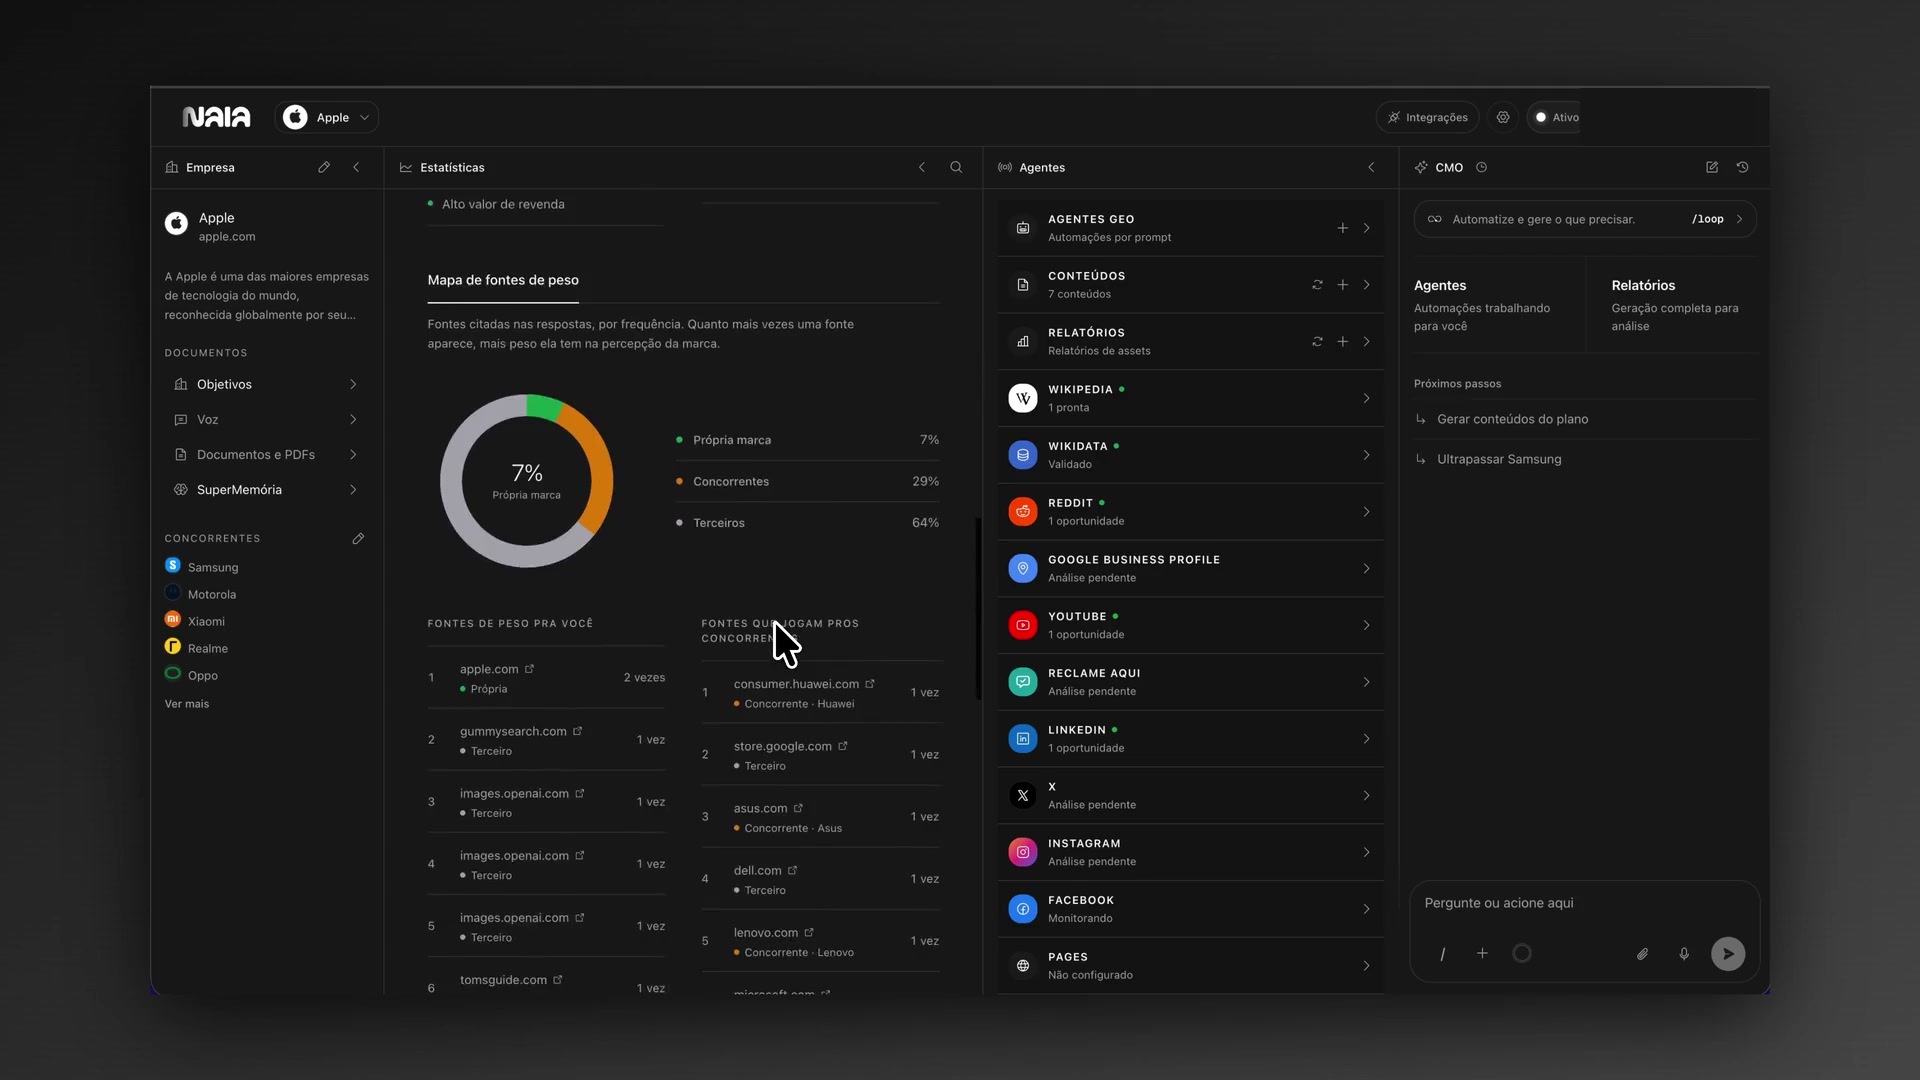The height and width of the screenshot is (1080, 1920).
Task: Open Facebook agent icon
Action: 1023,909
